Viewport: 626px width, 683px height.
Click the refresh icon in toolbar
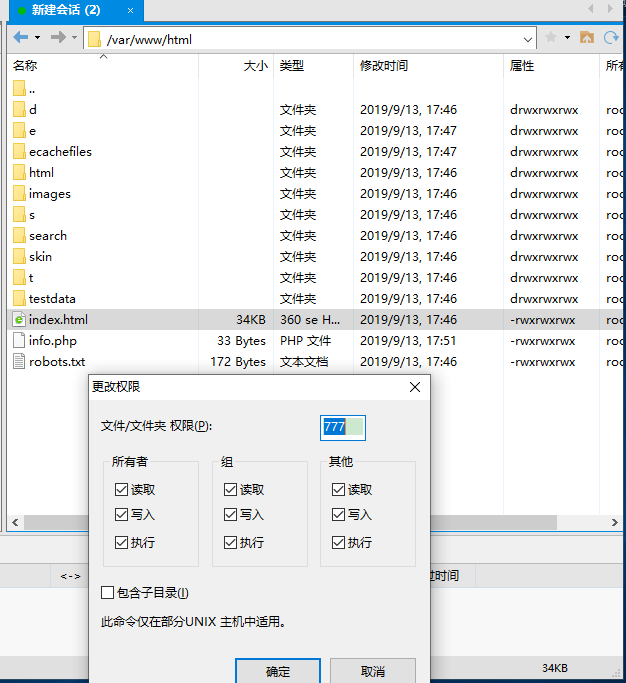point(611,38)
